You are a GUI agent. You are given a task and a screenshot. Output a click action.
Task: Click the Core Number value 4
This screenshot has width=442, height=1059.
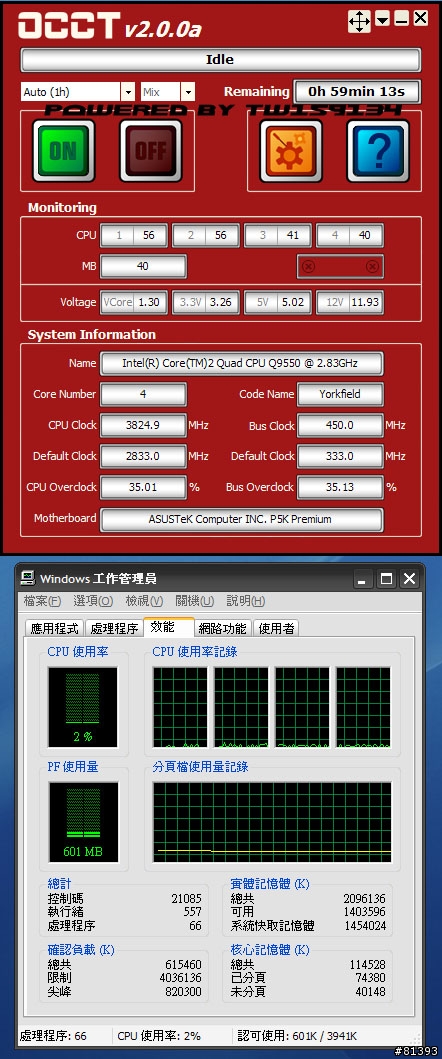pyautogui.click(x=143, y=394)
